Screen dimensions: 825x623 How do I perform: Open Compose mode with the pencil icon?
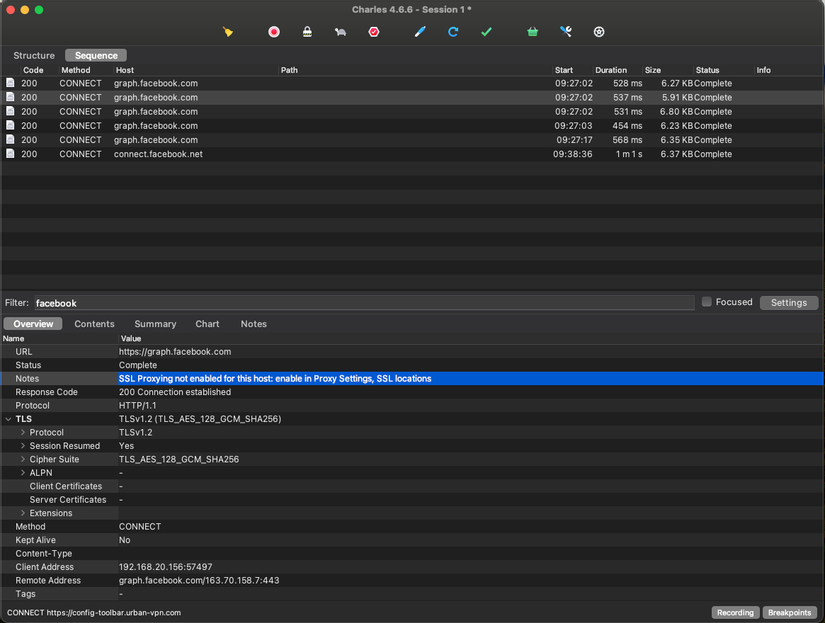click(420, 31)
